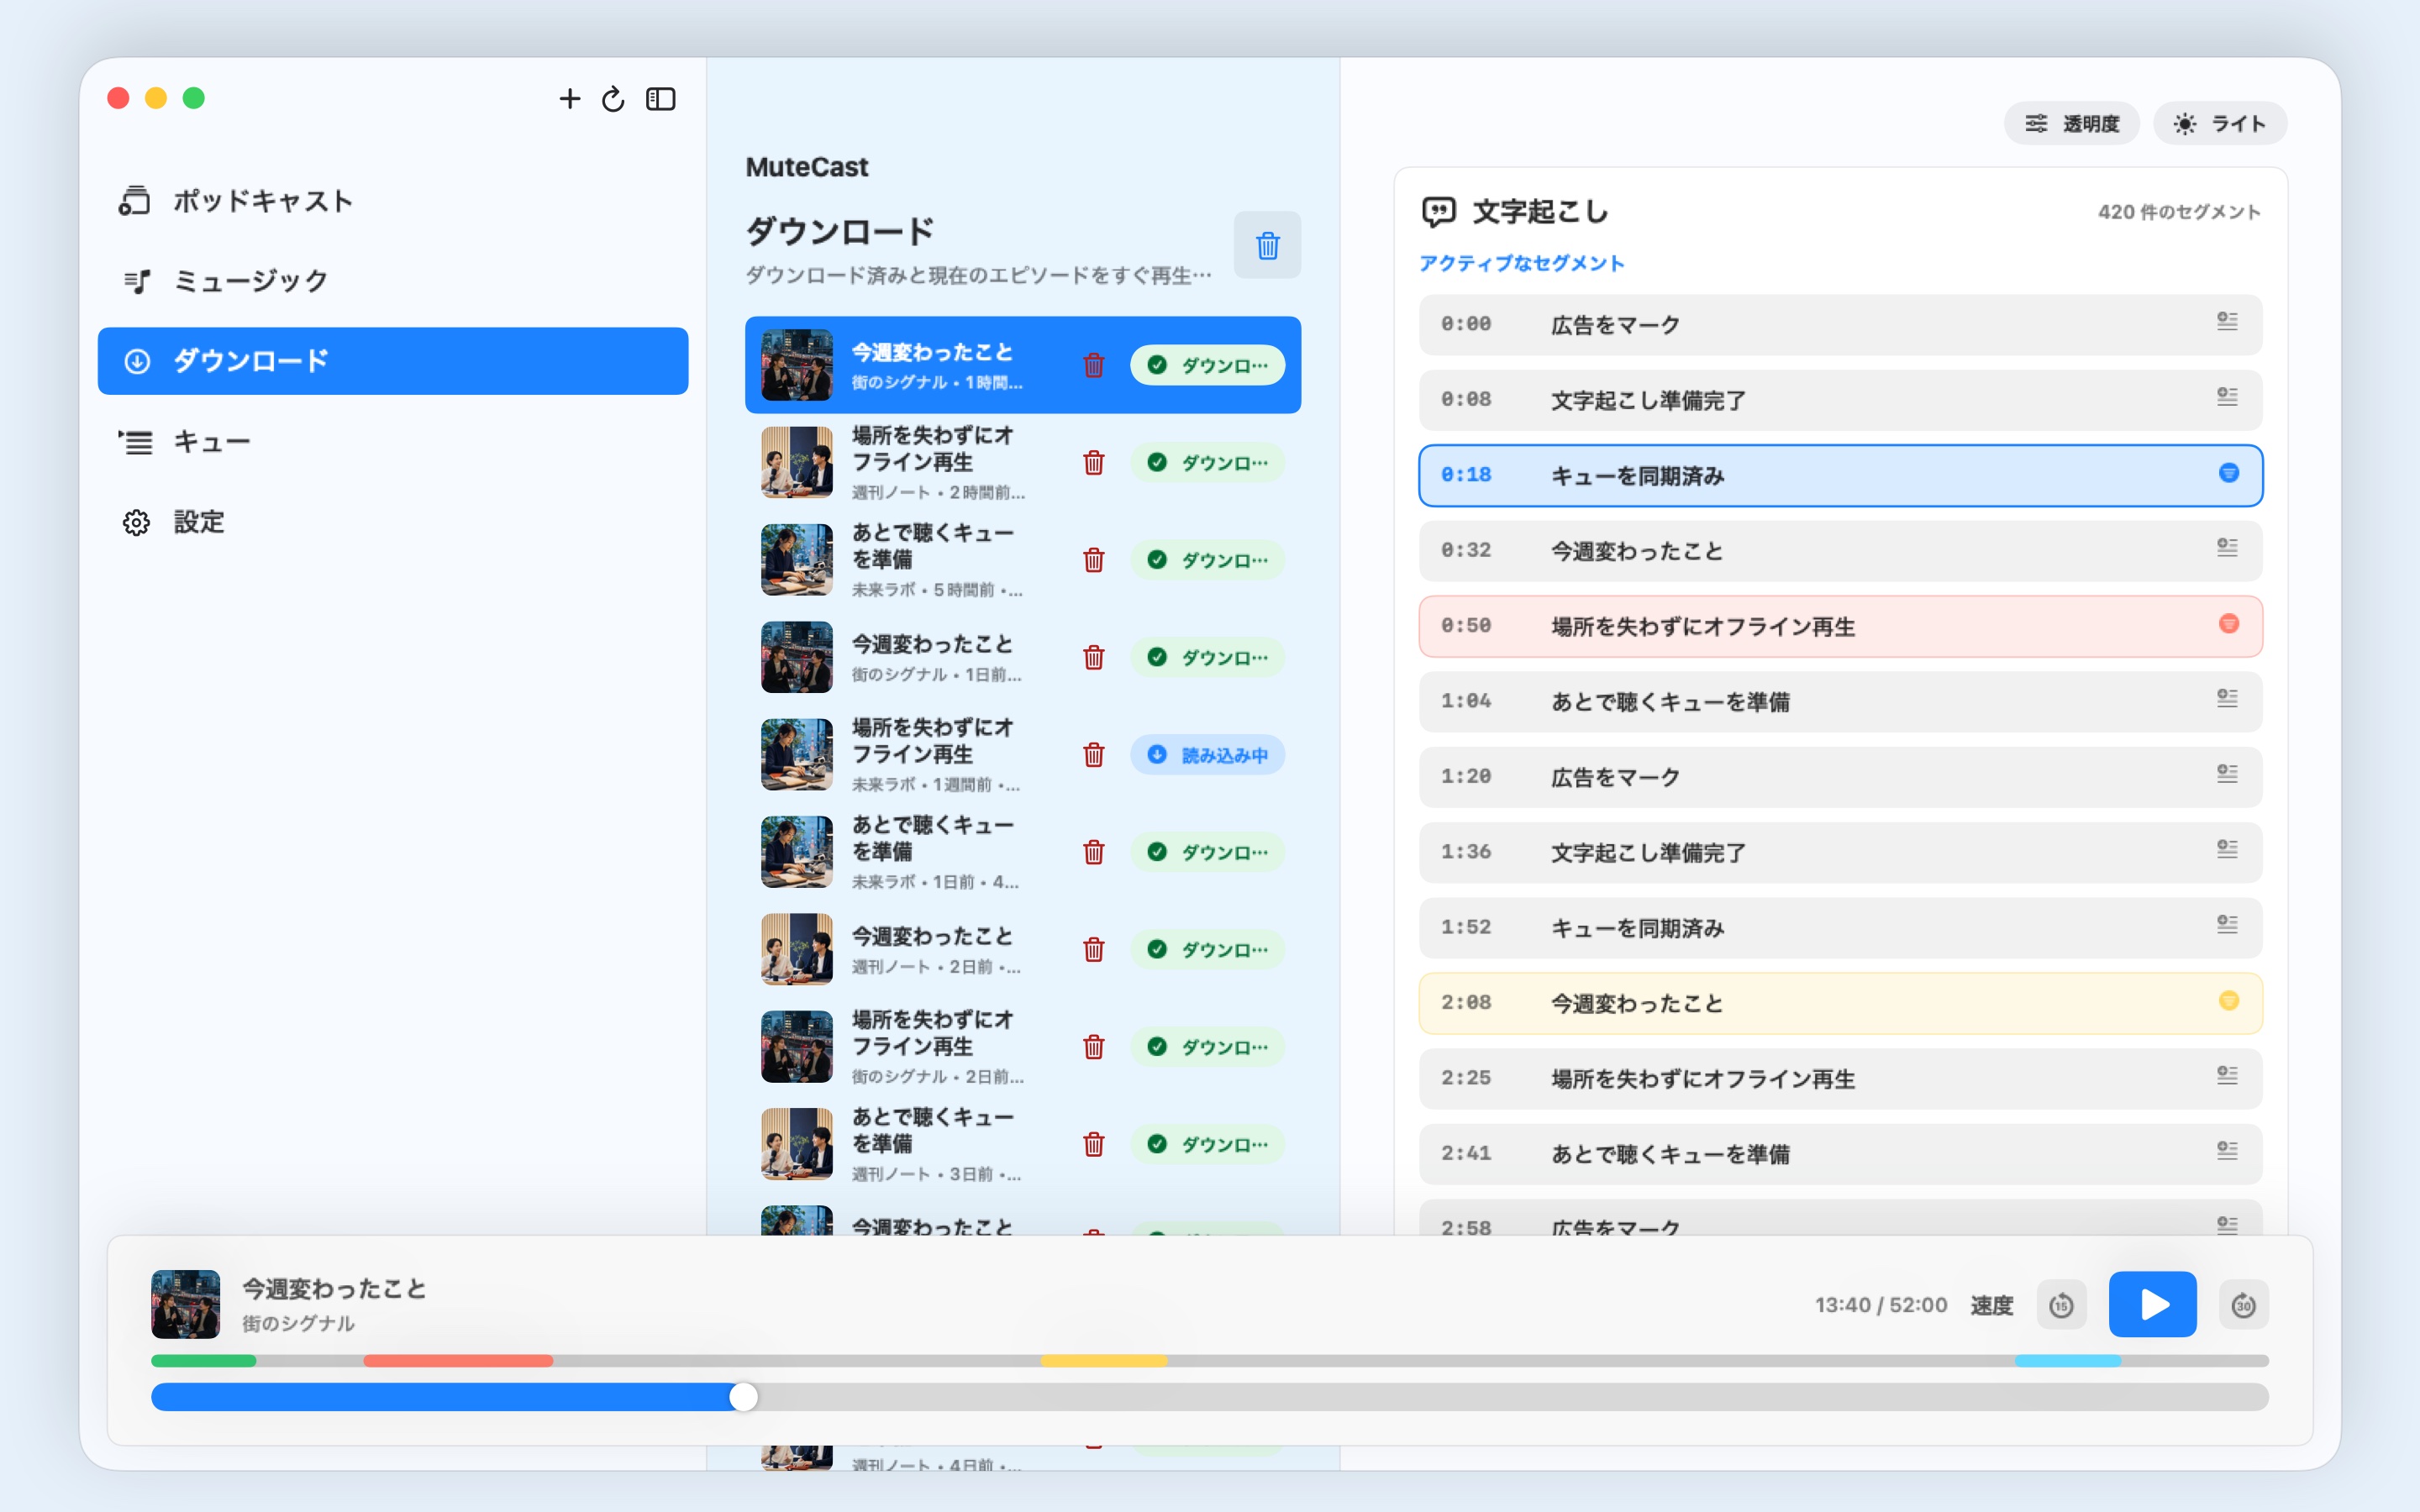Click list icon on 2:25 segment

[x=2227, y=1075]
